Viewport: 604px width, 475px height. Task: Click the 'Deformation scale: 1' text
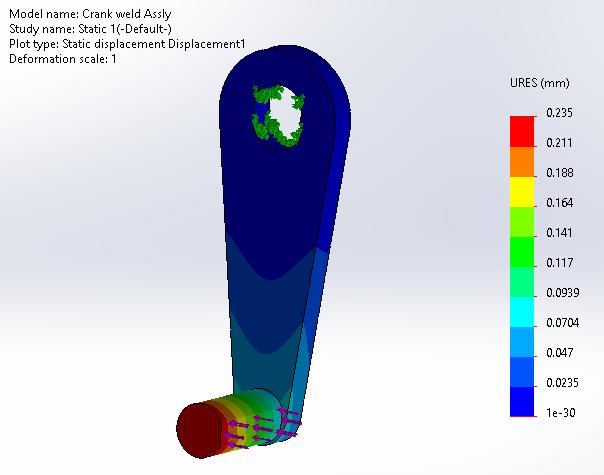pos(62,59)
